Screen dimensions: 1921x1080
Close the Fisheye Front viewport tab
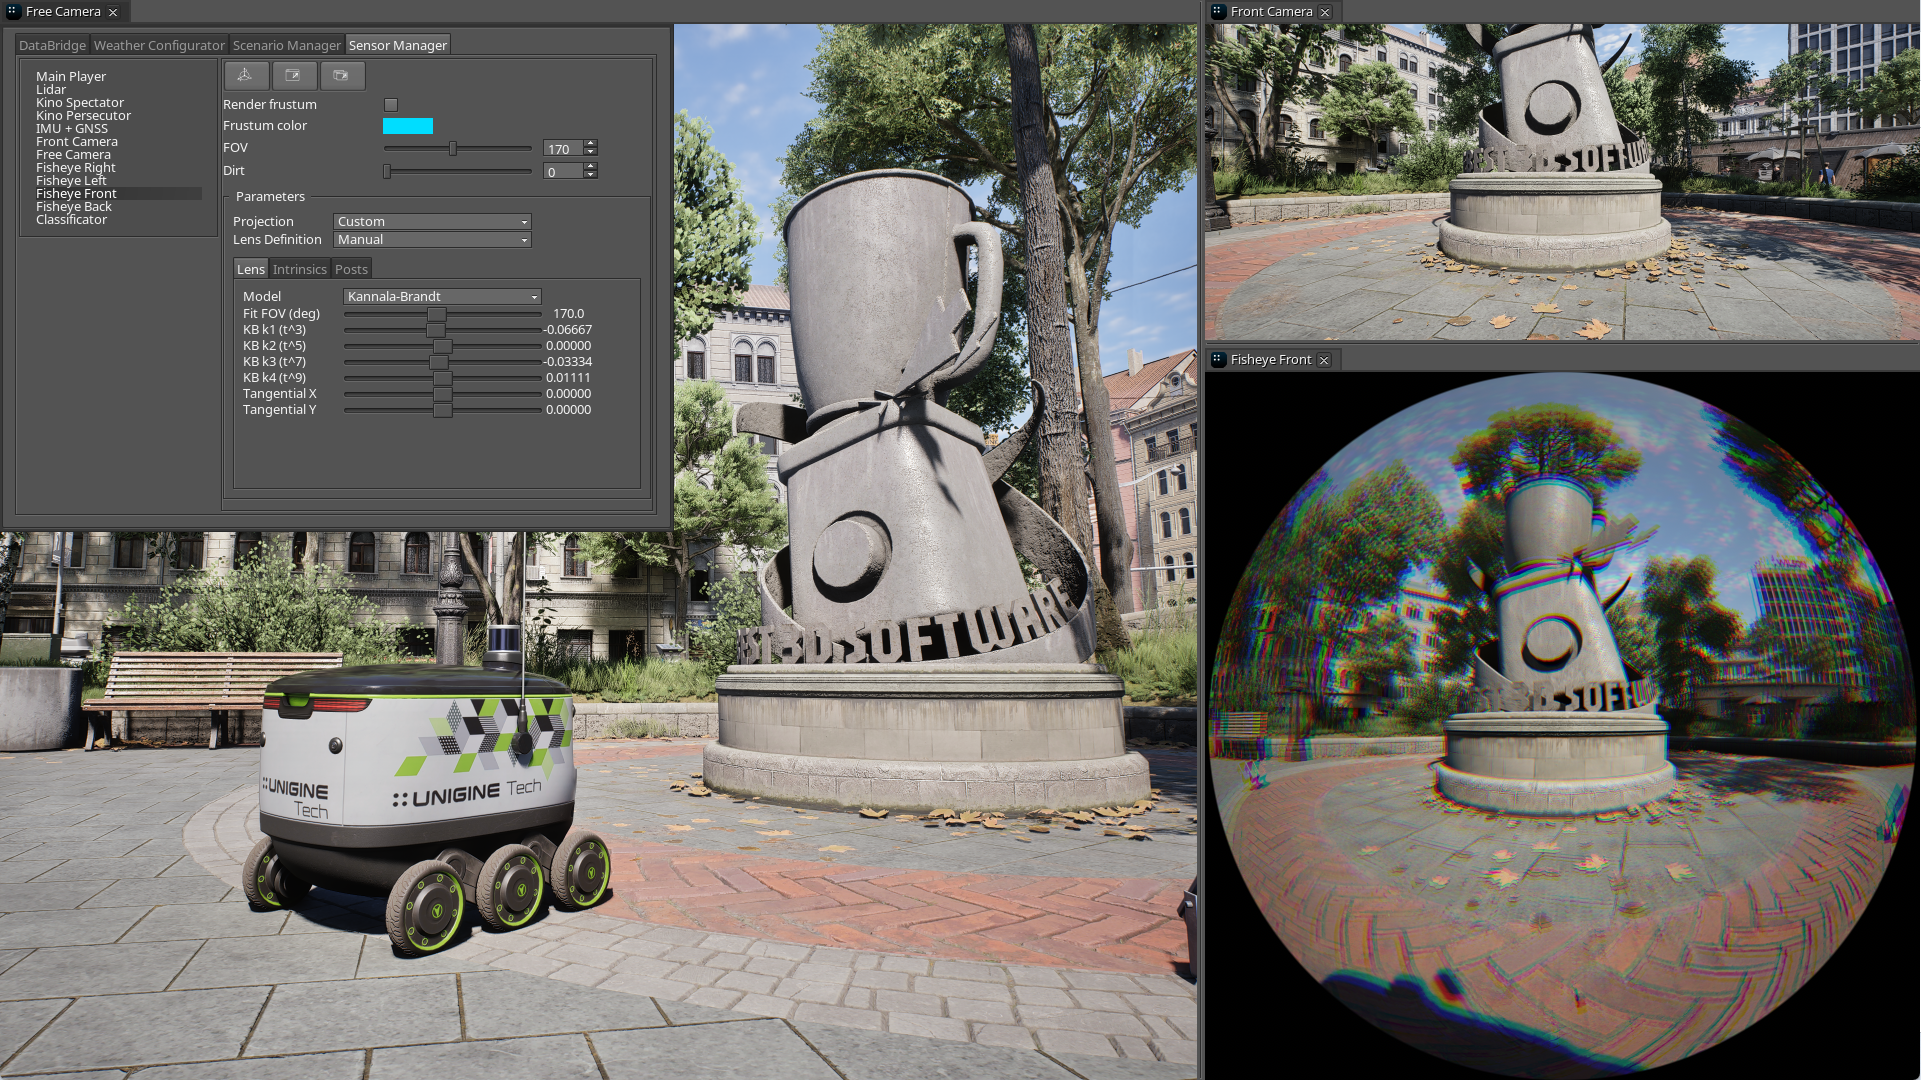click(1324, 360)
